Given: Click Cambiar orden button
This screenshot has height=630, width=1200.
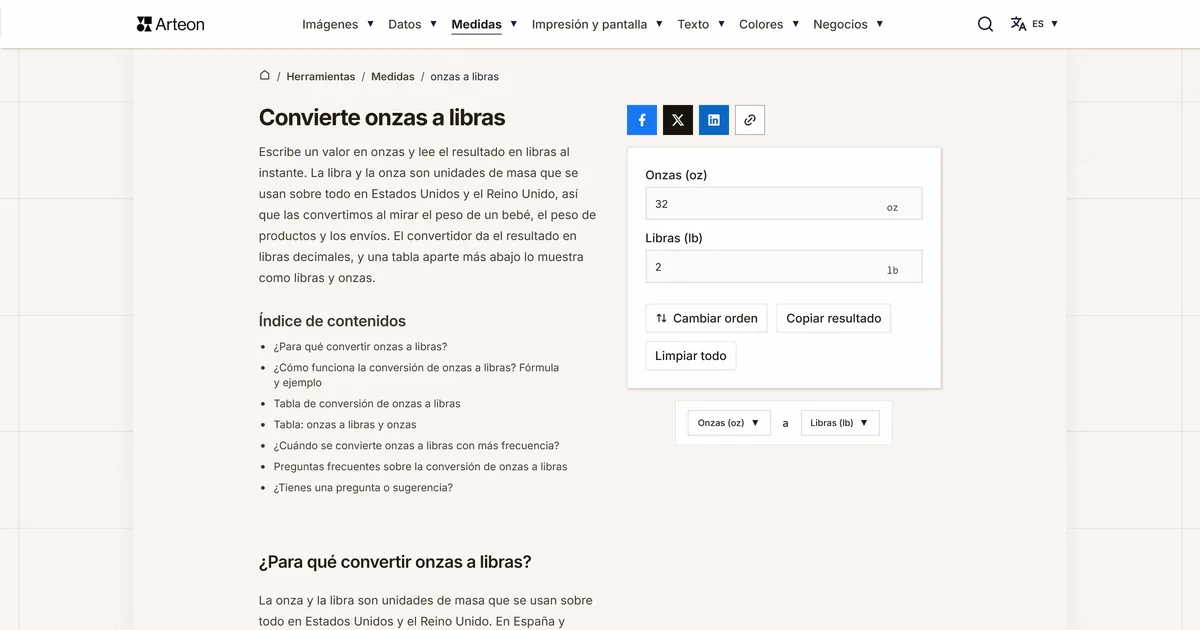Looking at the screenshot, I should 706,318.
